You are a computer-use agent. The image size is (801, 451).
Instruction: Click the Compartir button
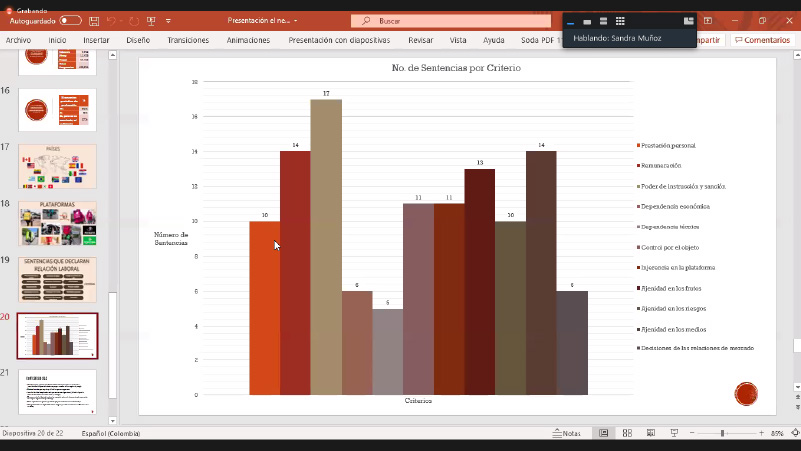[710, 40]
